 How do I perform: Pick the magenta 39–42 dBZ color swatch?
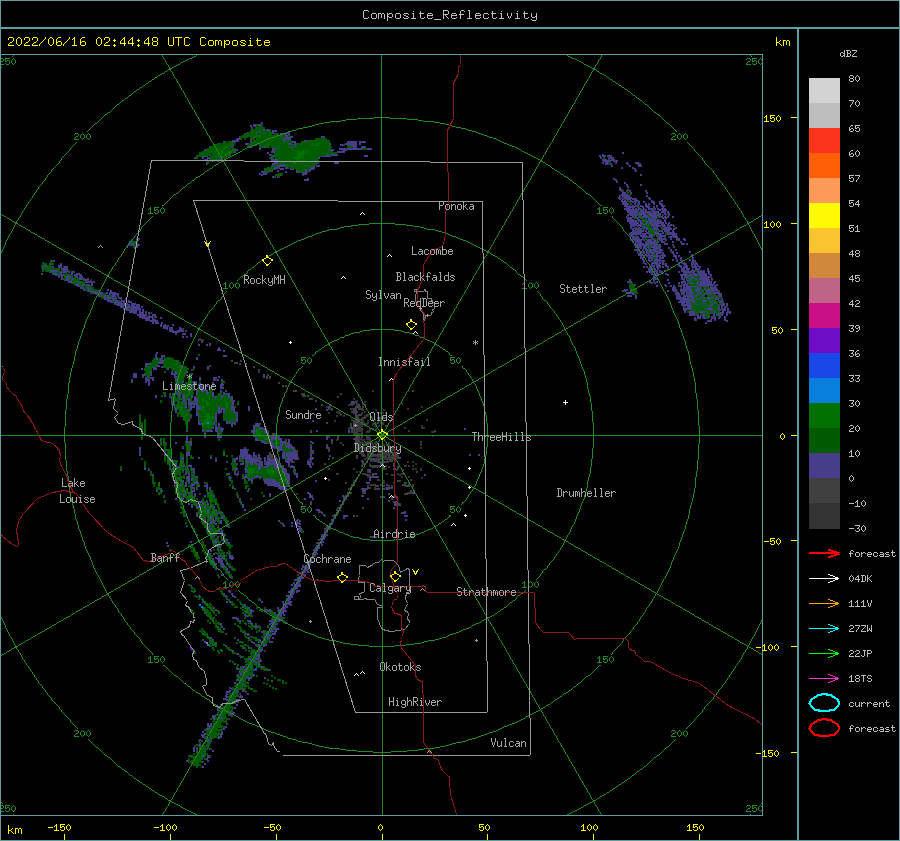click(824, 316)
